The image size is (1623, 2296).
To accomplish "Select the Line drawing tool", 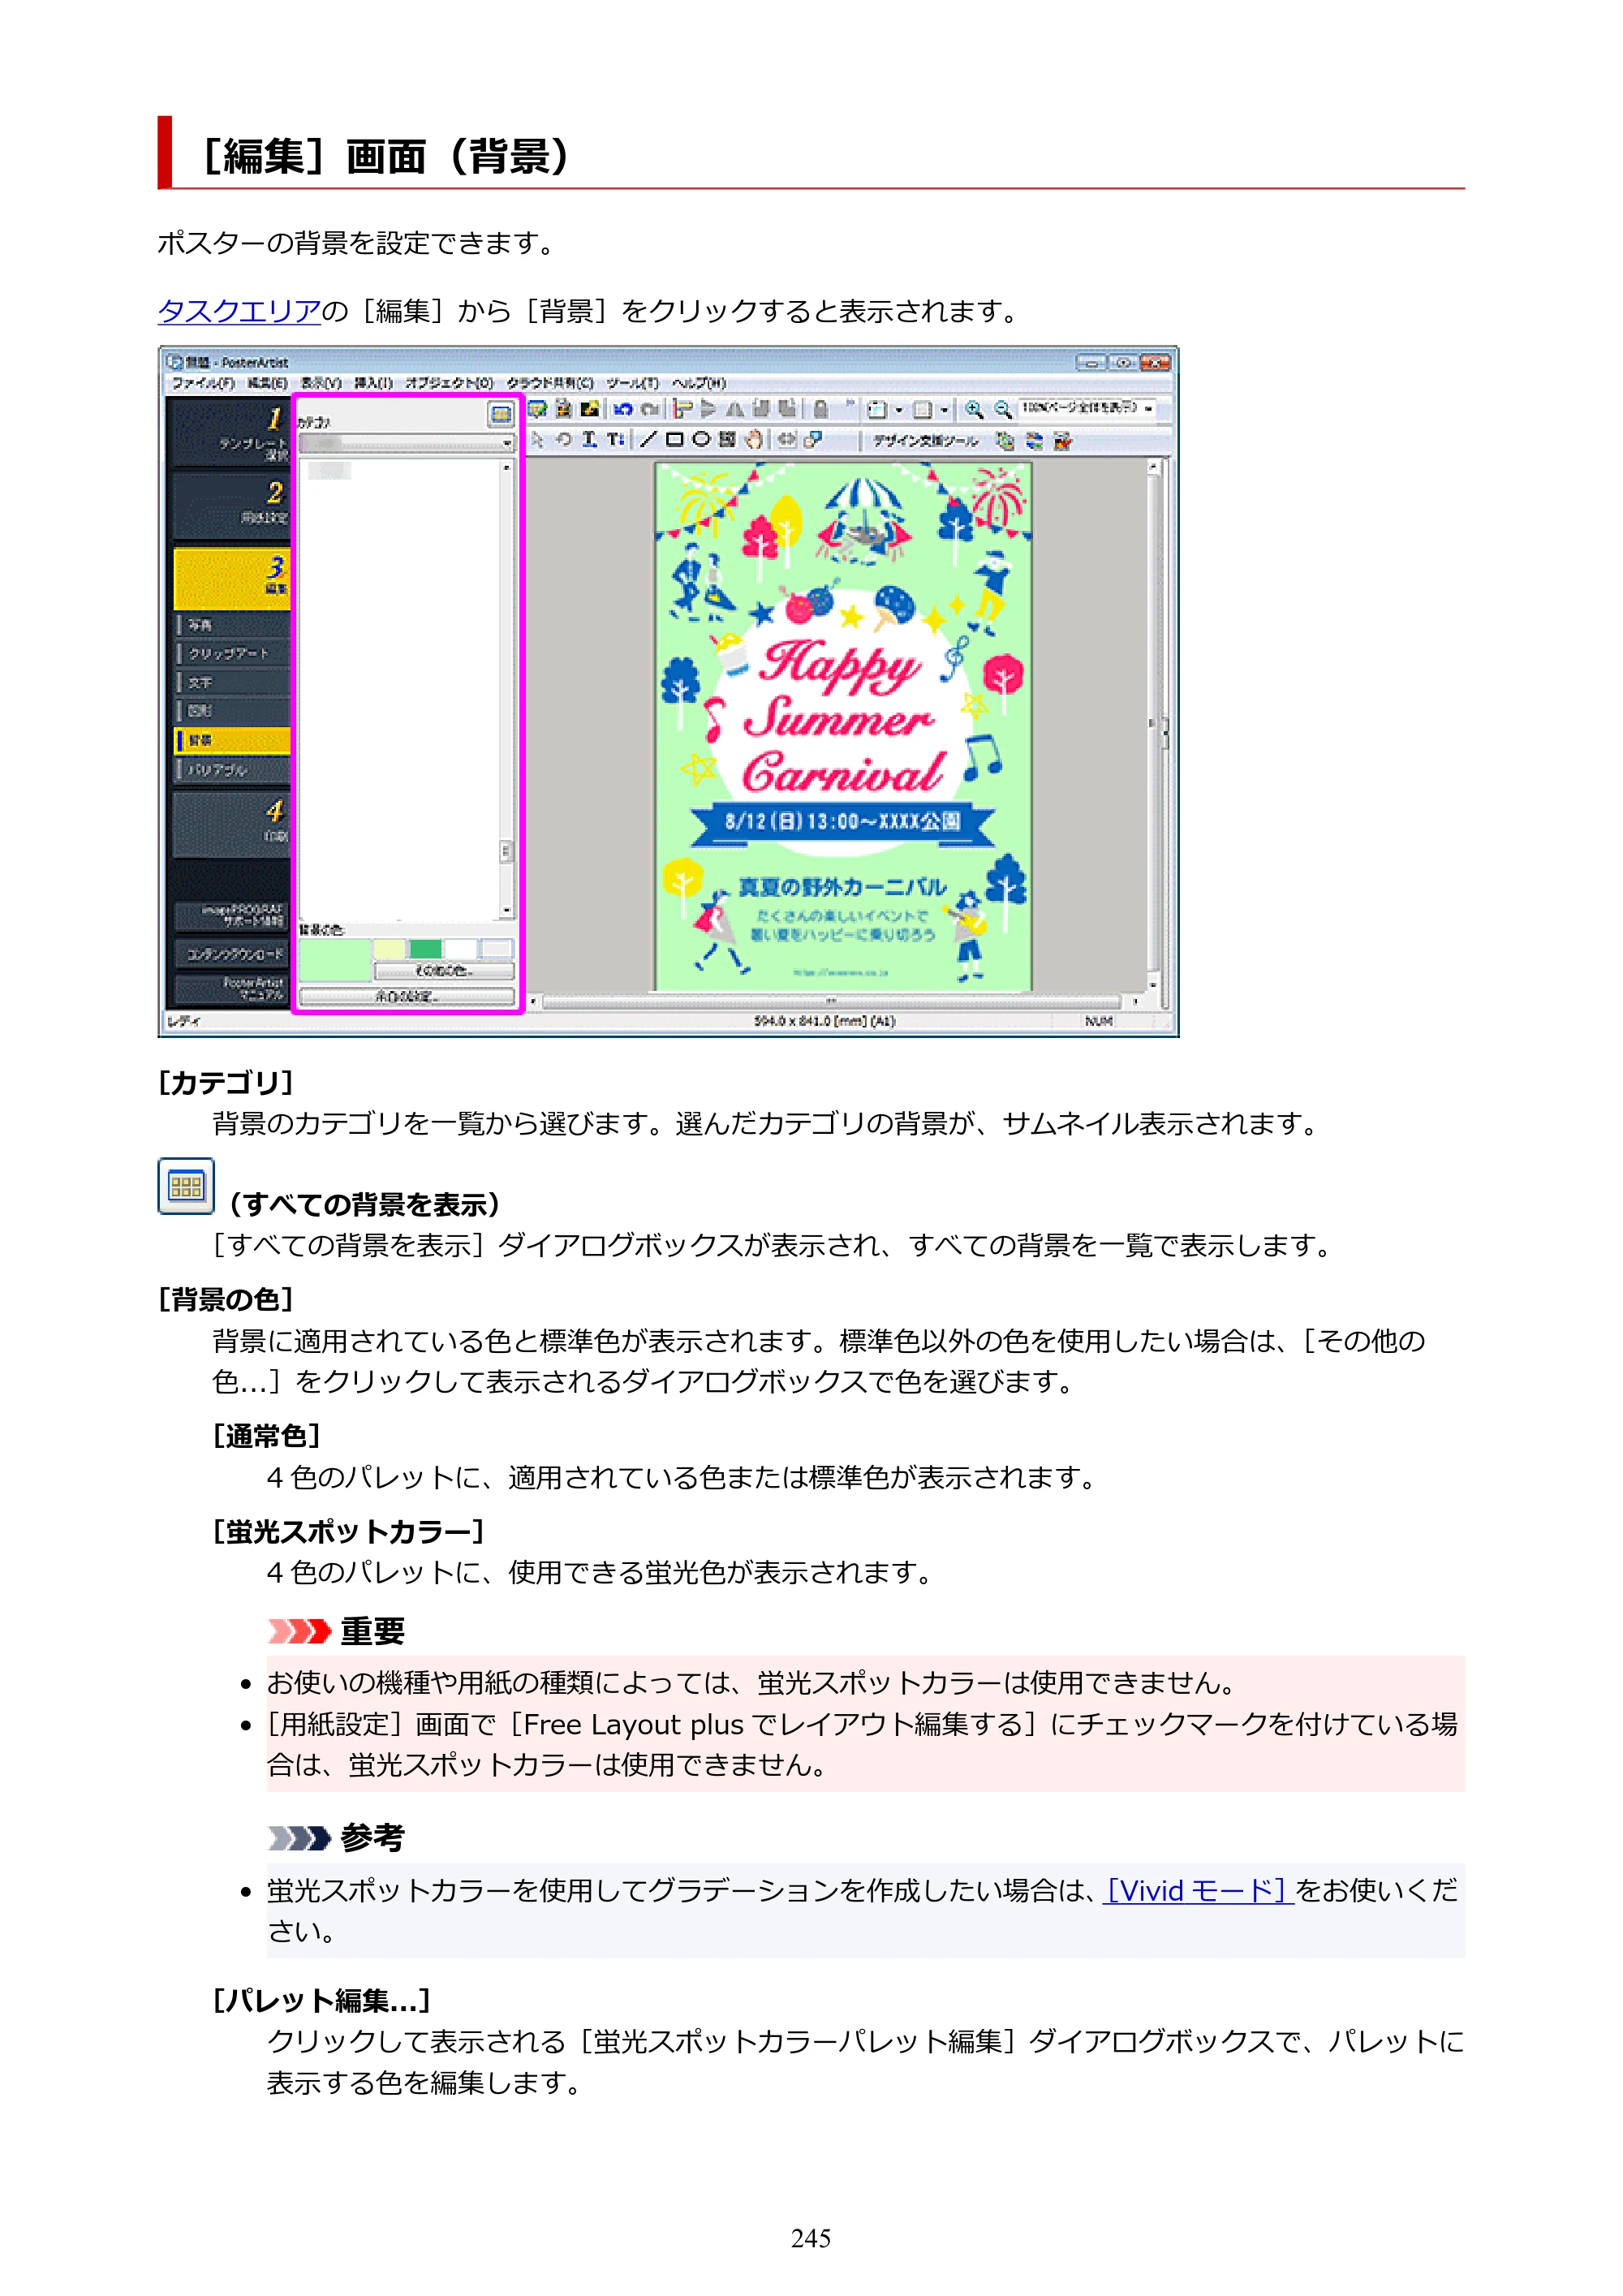I will [x=648, y=440].
